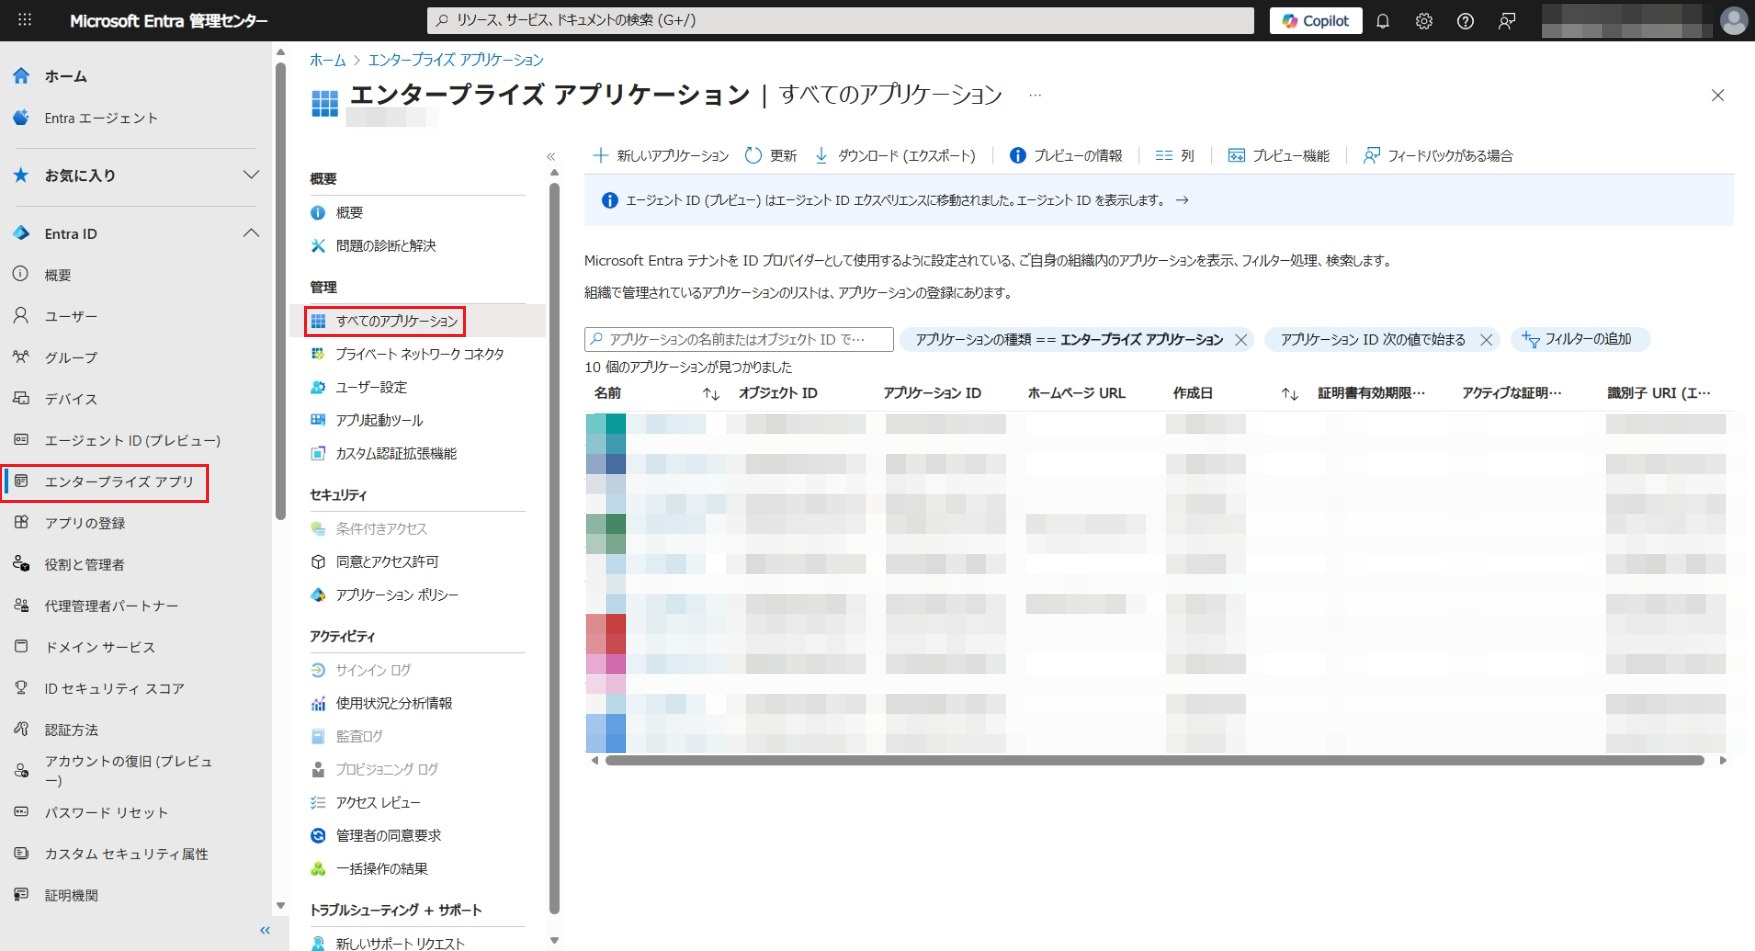Remove the アプリケーションの種類 filter

(1241, 340)
